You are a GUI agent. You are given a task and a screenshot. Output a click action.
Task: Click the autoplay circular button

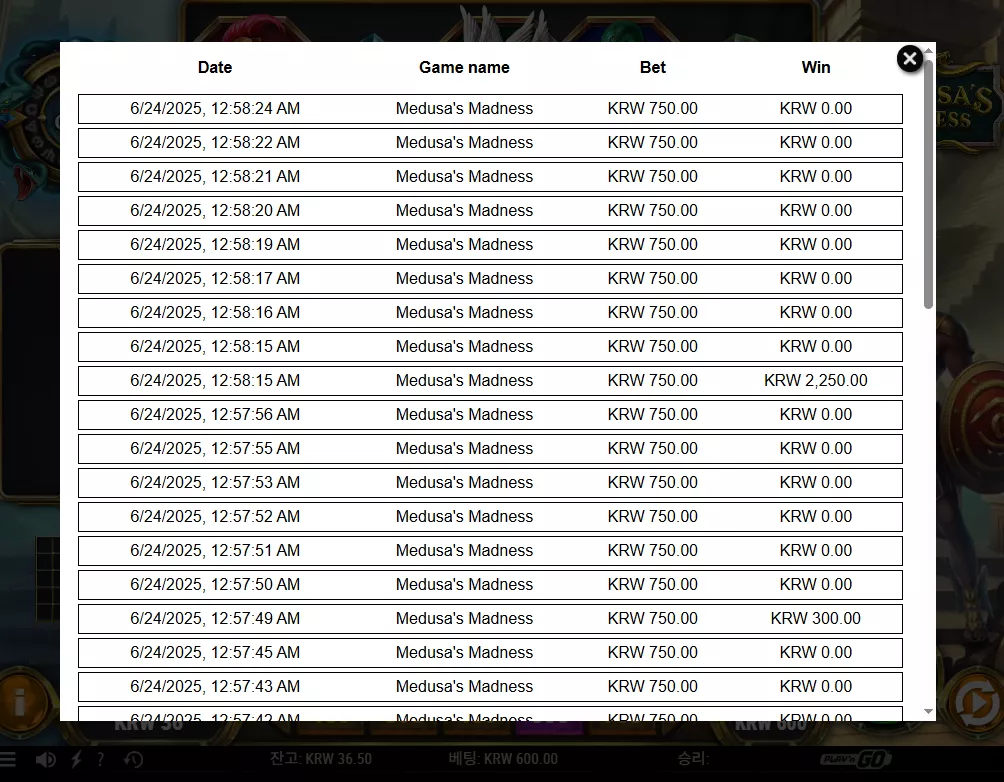point(976,705)
